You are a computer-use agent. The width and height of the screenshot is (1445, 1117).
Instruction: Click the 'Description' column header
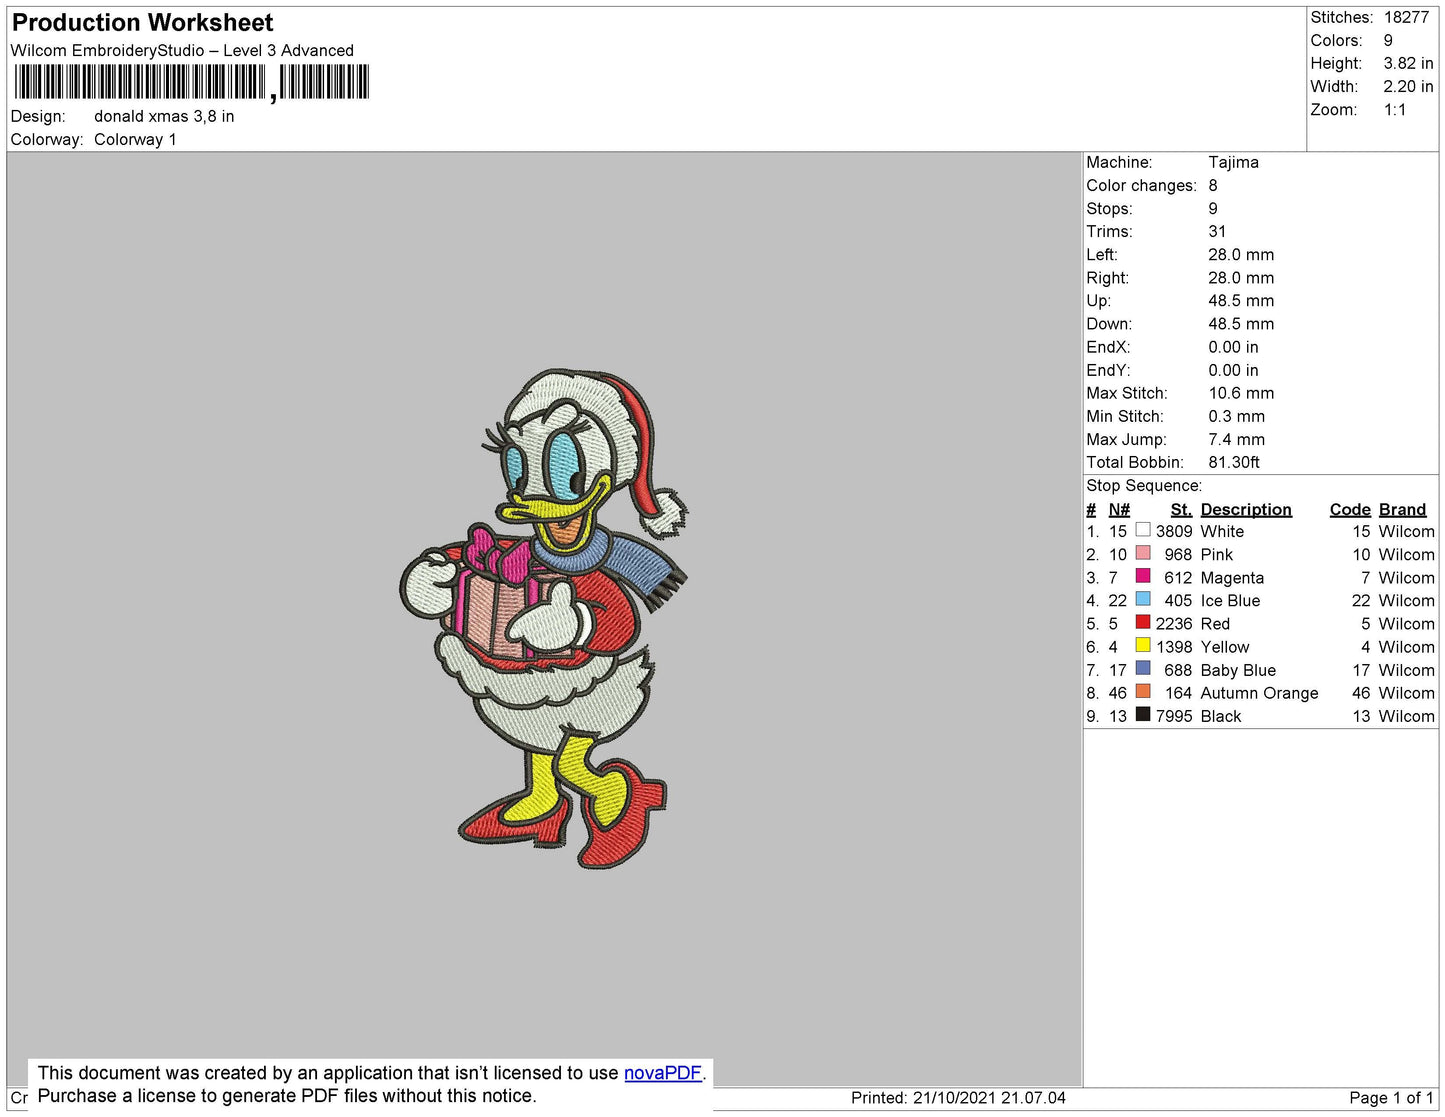[1246, 510]
